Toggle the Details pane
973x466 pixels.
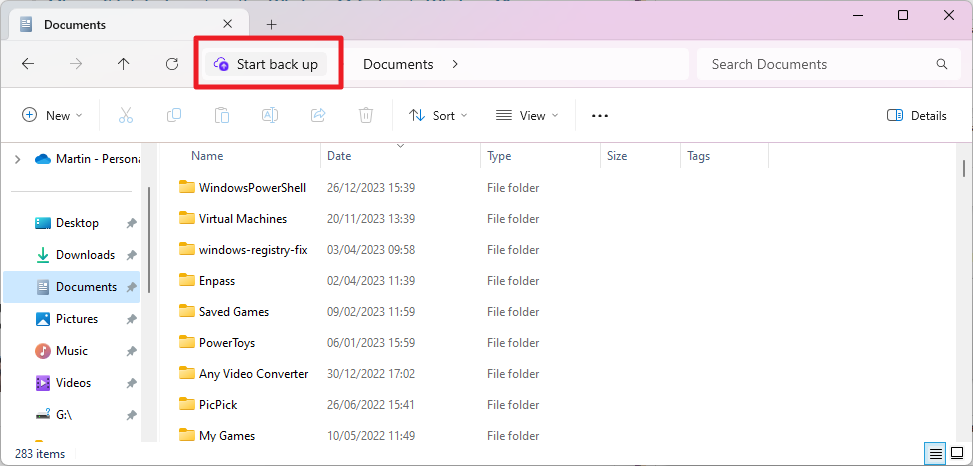917,115
